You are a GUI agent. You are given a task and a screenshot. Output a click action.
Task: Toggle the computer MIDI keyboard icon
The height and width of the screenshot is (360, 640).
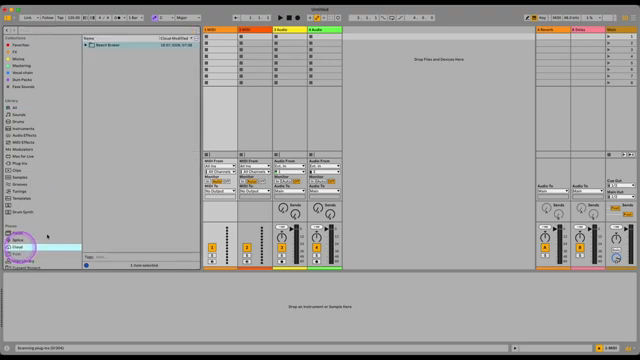(534, 18)
